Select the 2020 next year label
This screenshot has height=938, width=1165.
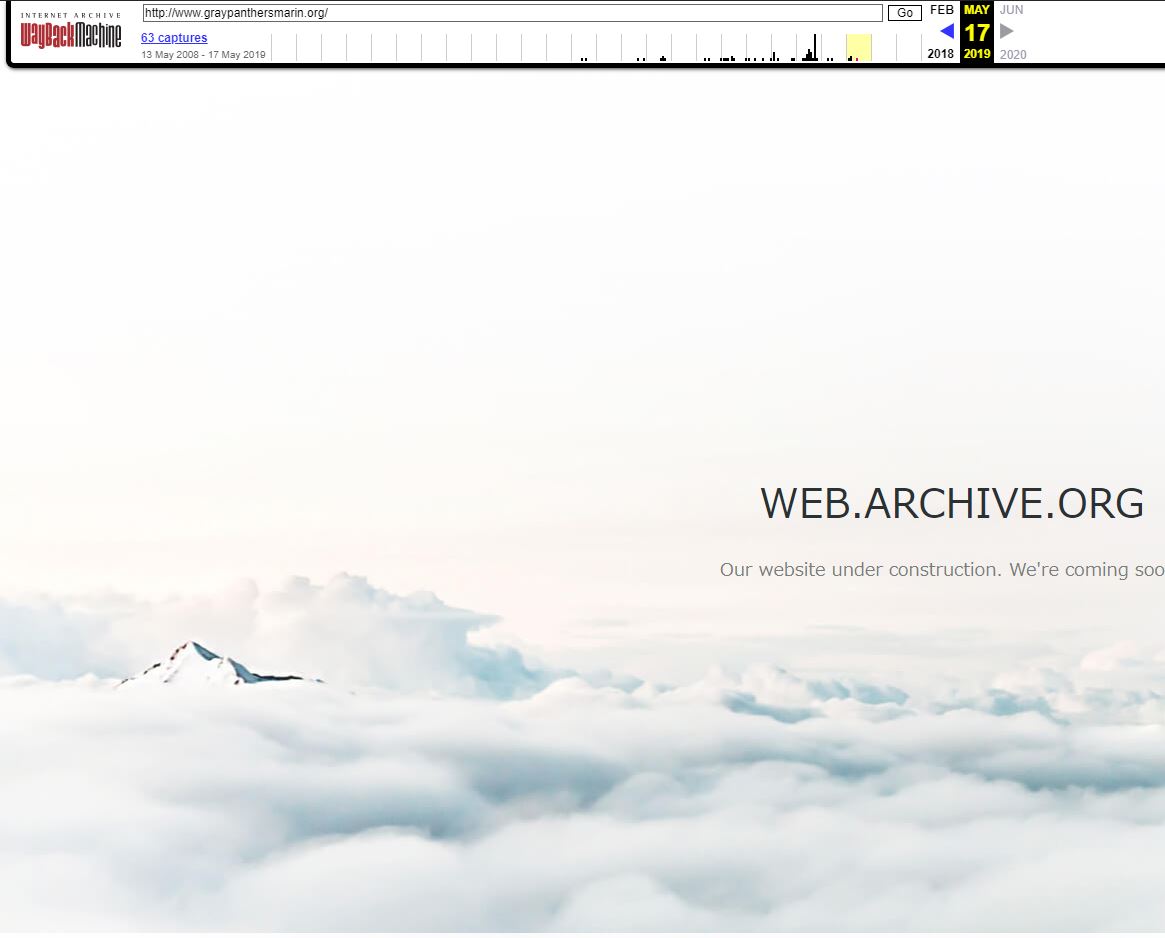click(x=1012, y=54)
